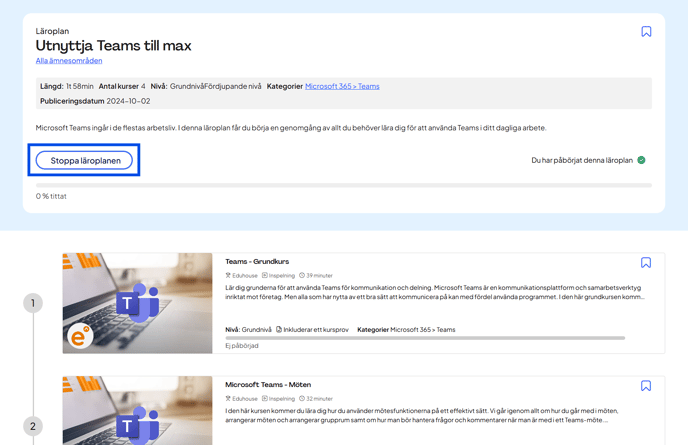Select step 2 marker in the timeline
This screenshot has width=688, height=445.
tap(33, 426)
